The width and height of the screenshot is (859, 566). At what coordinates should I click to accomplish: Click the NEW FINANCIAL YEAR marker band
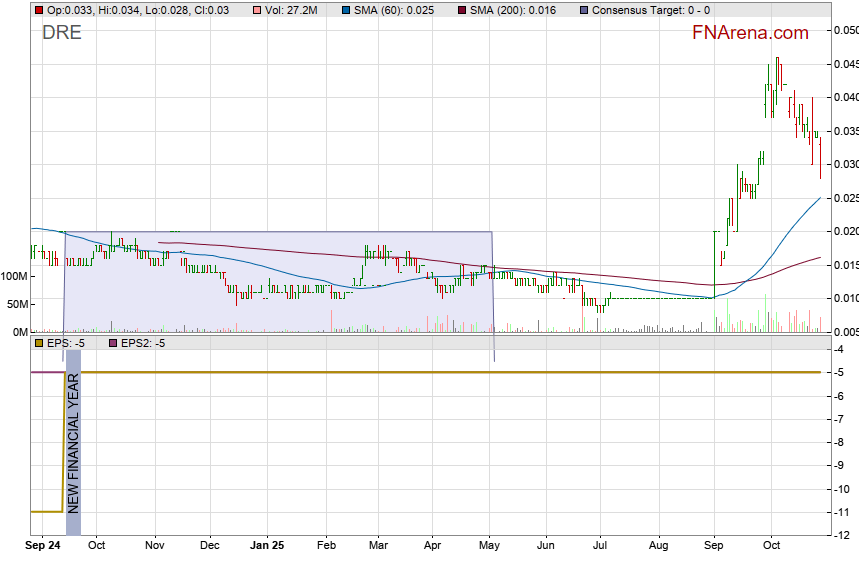73,443
